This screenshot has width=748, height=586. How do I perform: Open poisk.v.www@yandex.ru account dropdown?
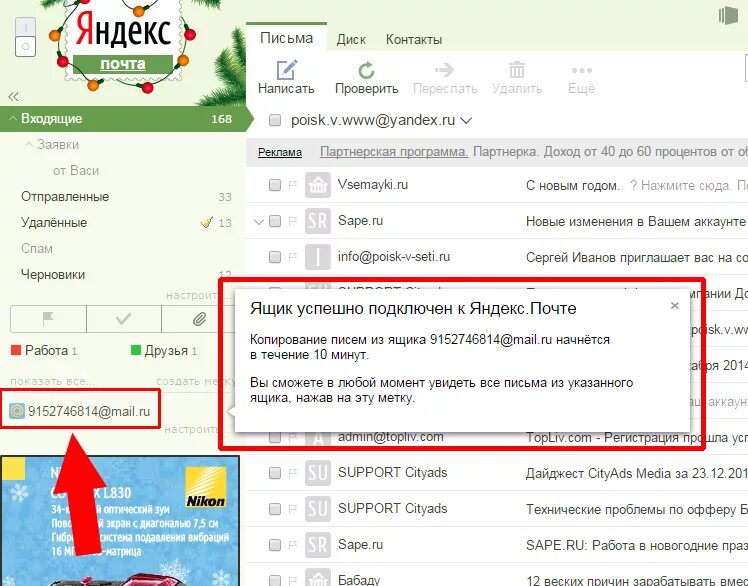466,121
